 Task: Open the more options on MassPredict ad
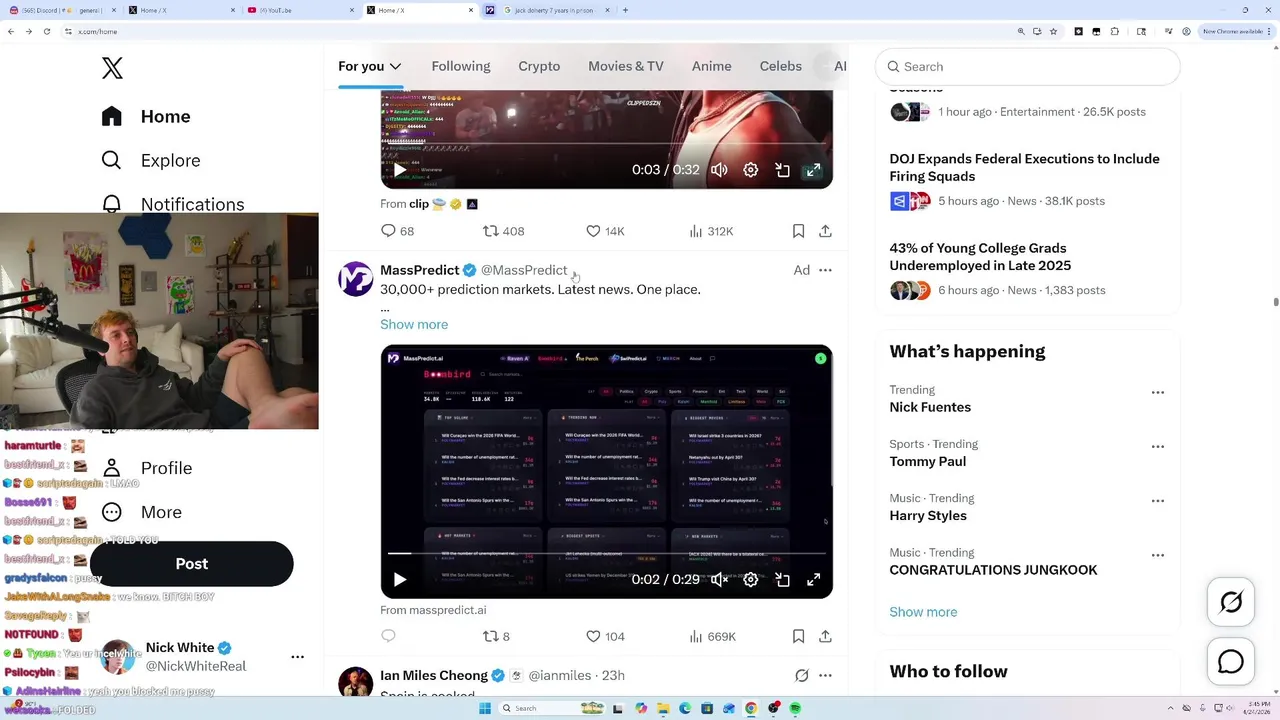825,270
